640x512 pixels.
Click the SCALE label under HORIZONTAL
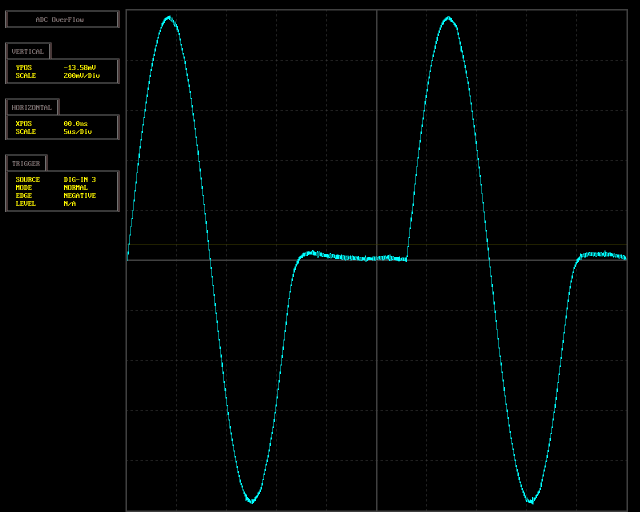(x=26, y=132)
